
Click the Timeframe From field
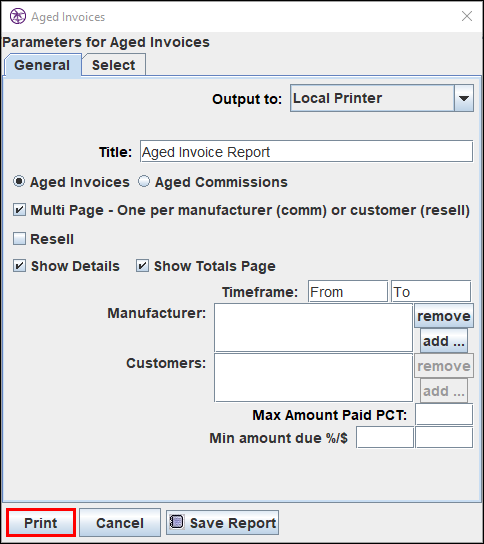point(348,291)
